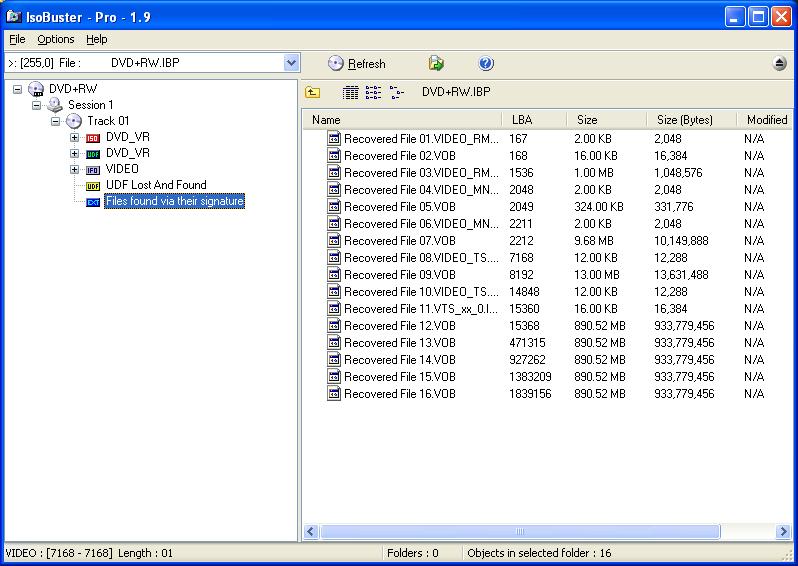Select Recovered File 15.VOB name
The image size is (798, 566).
[x=400, y=377]
